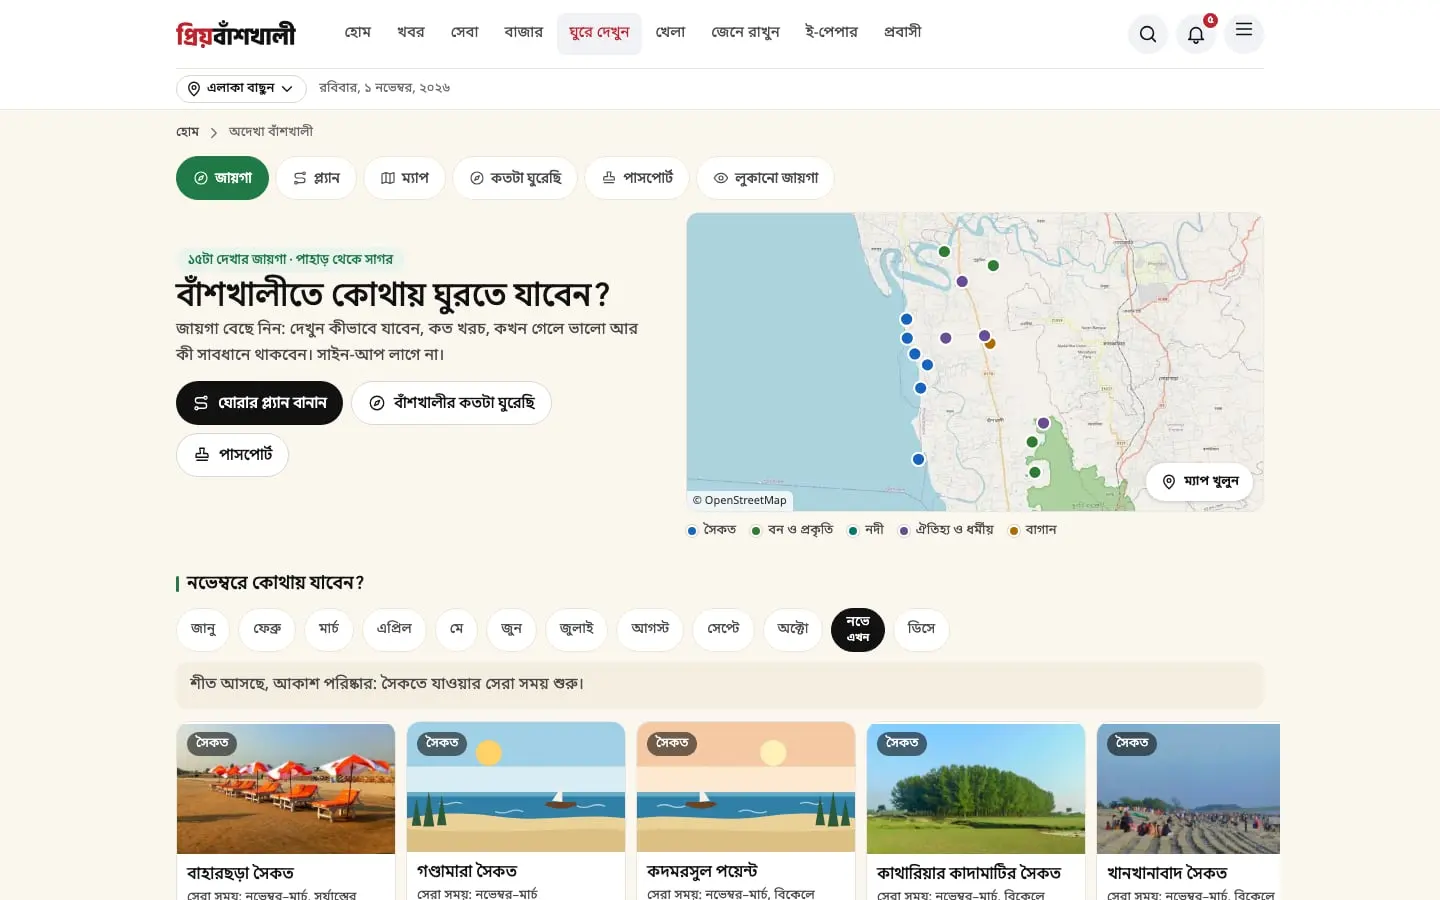Toggle the ঐতিহ্য ও ধর্মীয় legend filter
This screenshot has width=1440, height=900.
click(947, 530)
